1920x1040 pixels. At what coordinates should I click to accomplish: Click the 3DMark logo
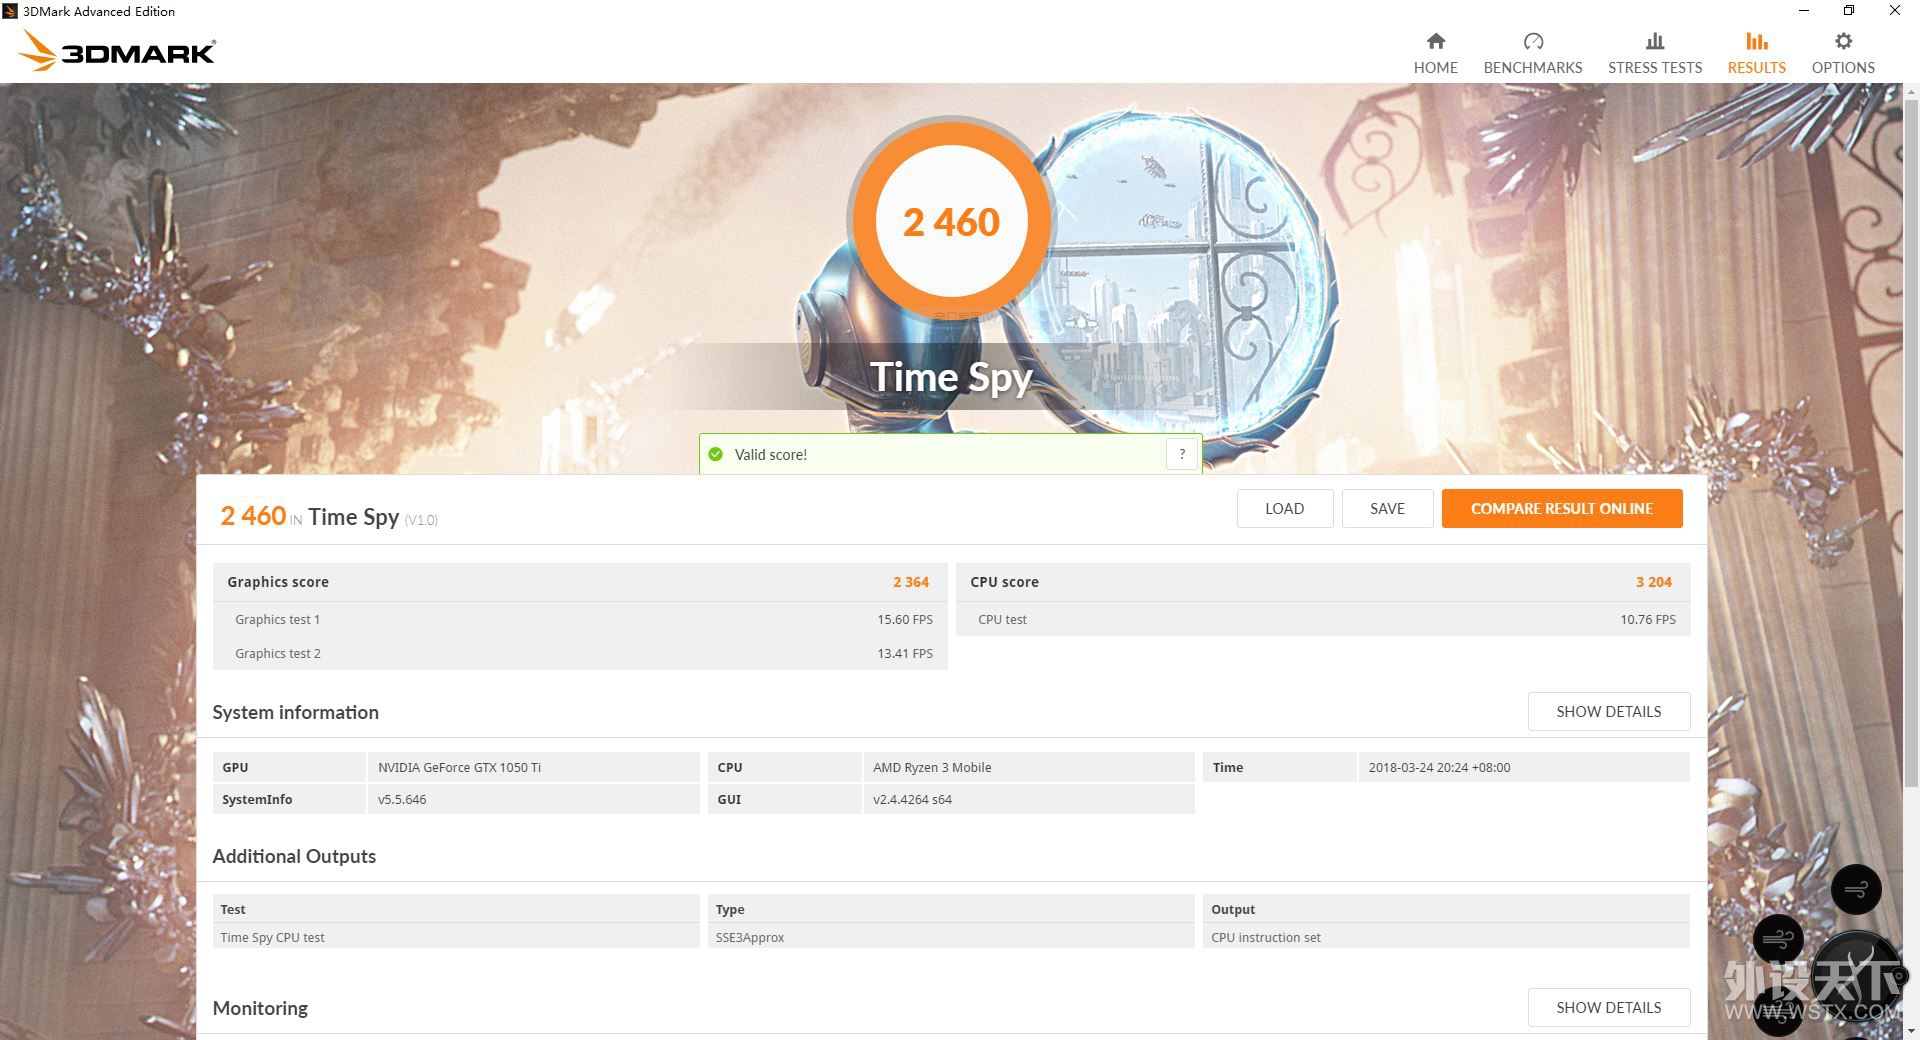click(x=117, y=51)
